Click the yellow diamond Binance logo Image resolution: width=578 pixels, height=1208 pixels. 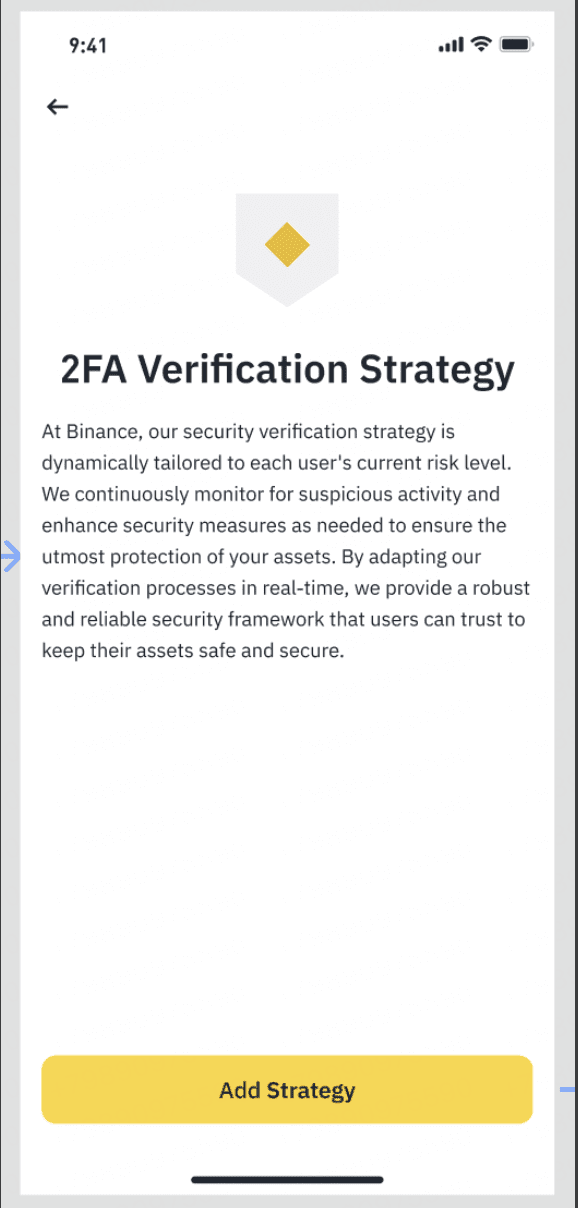[287, 245]
